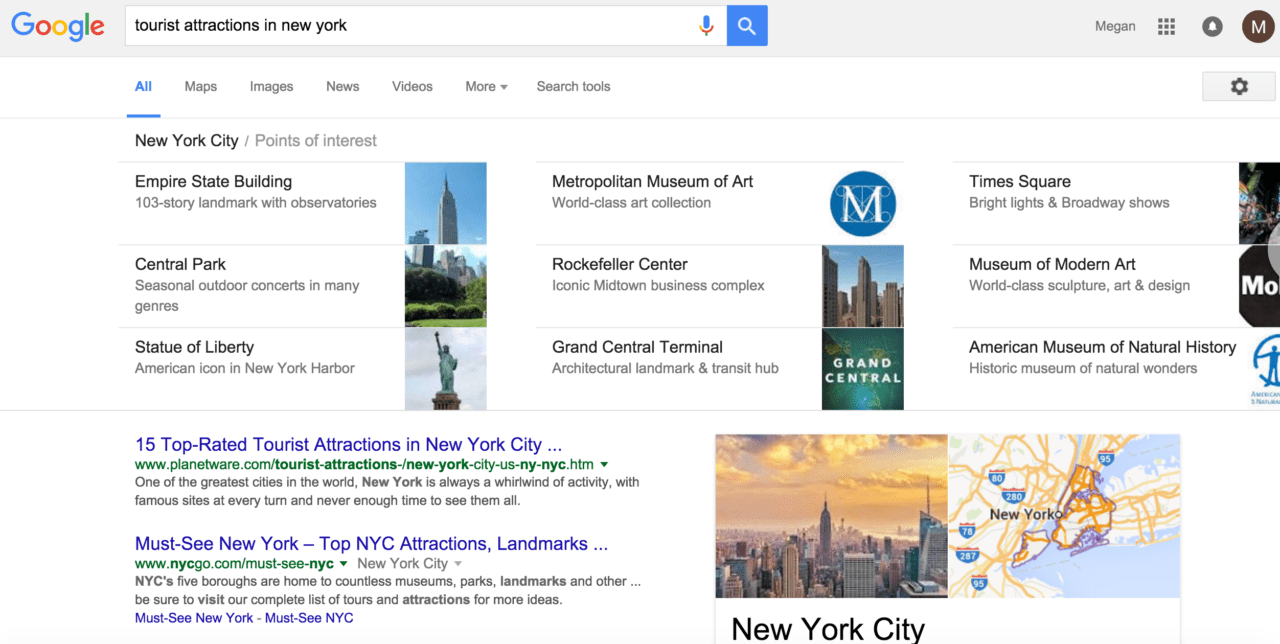Open the Google apps grid icon
1280x644 pixels.
coord(1166,27)
